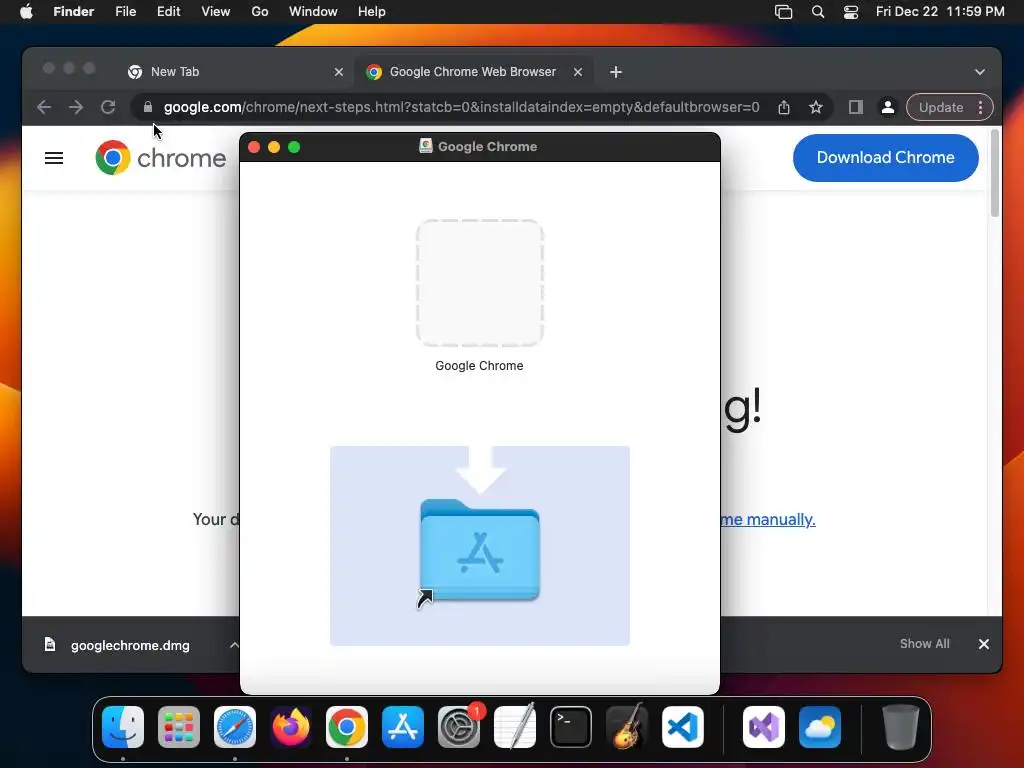
Task: Open the Chrome profile menu
Action: point(888,107)
